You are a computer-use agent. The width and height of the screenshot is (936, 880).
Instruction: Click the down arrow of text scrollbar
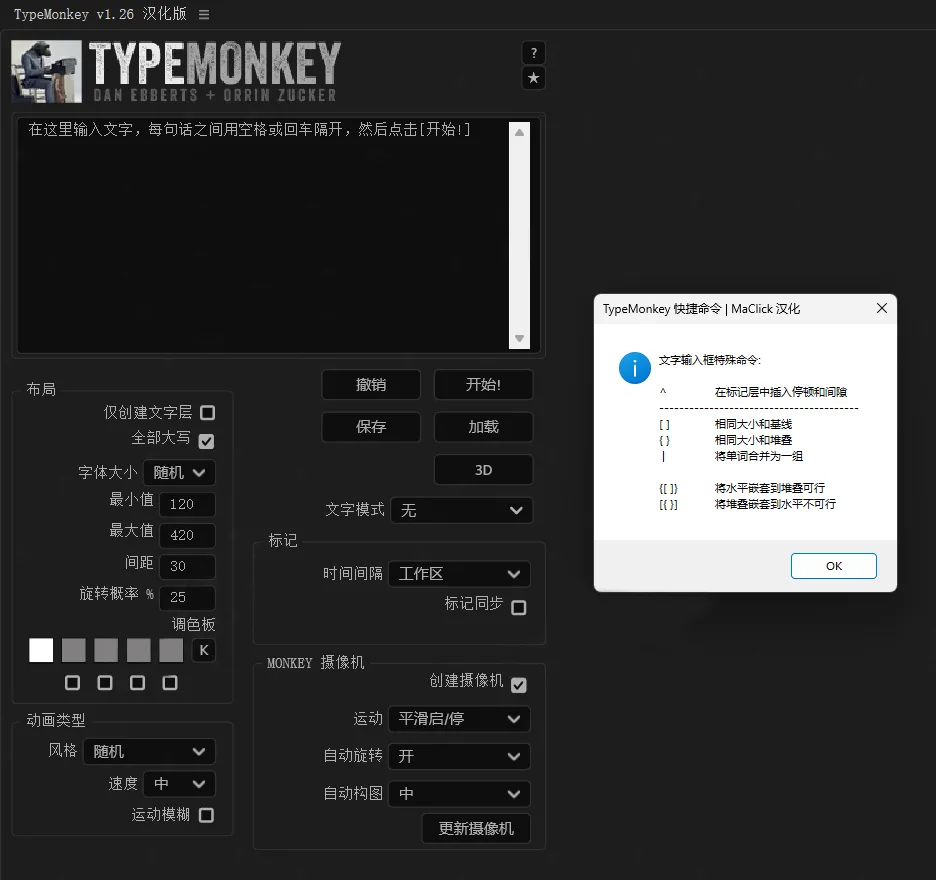pos(519,340)
